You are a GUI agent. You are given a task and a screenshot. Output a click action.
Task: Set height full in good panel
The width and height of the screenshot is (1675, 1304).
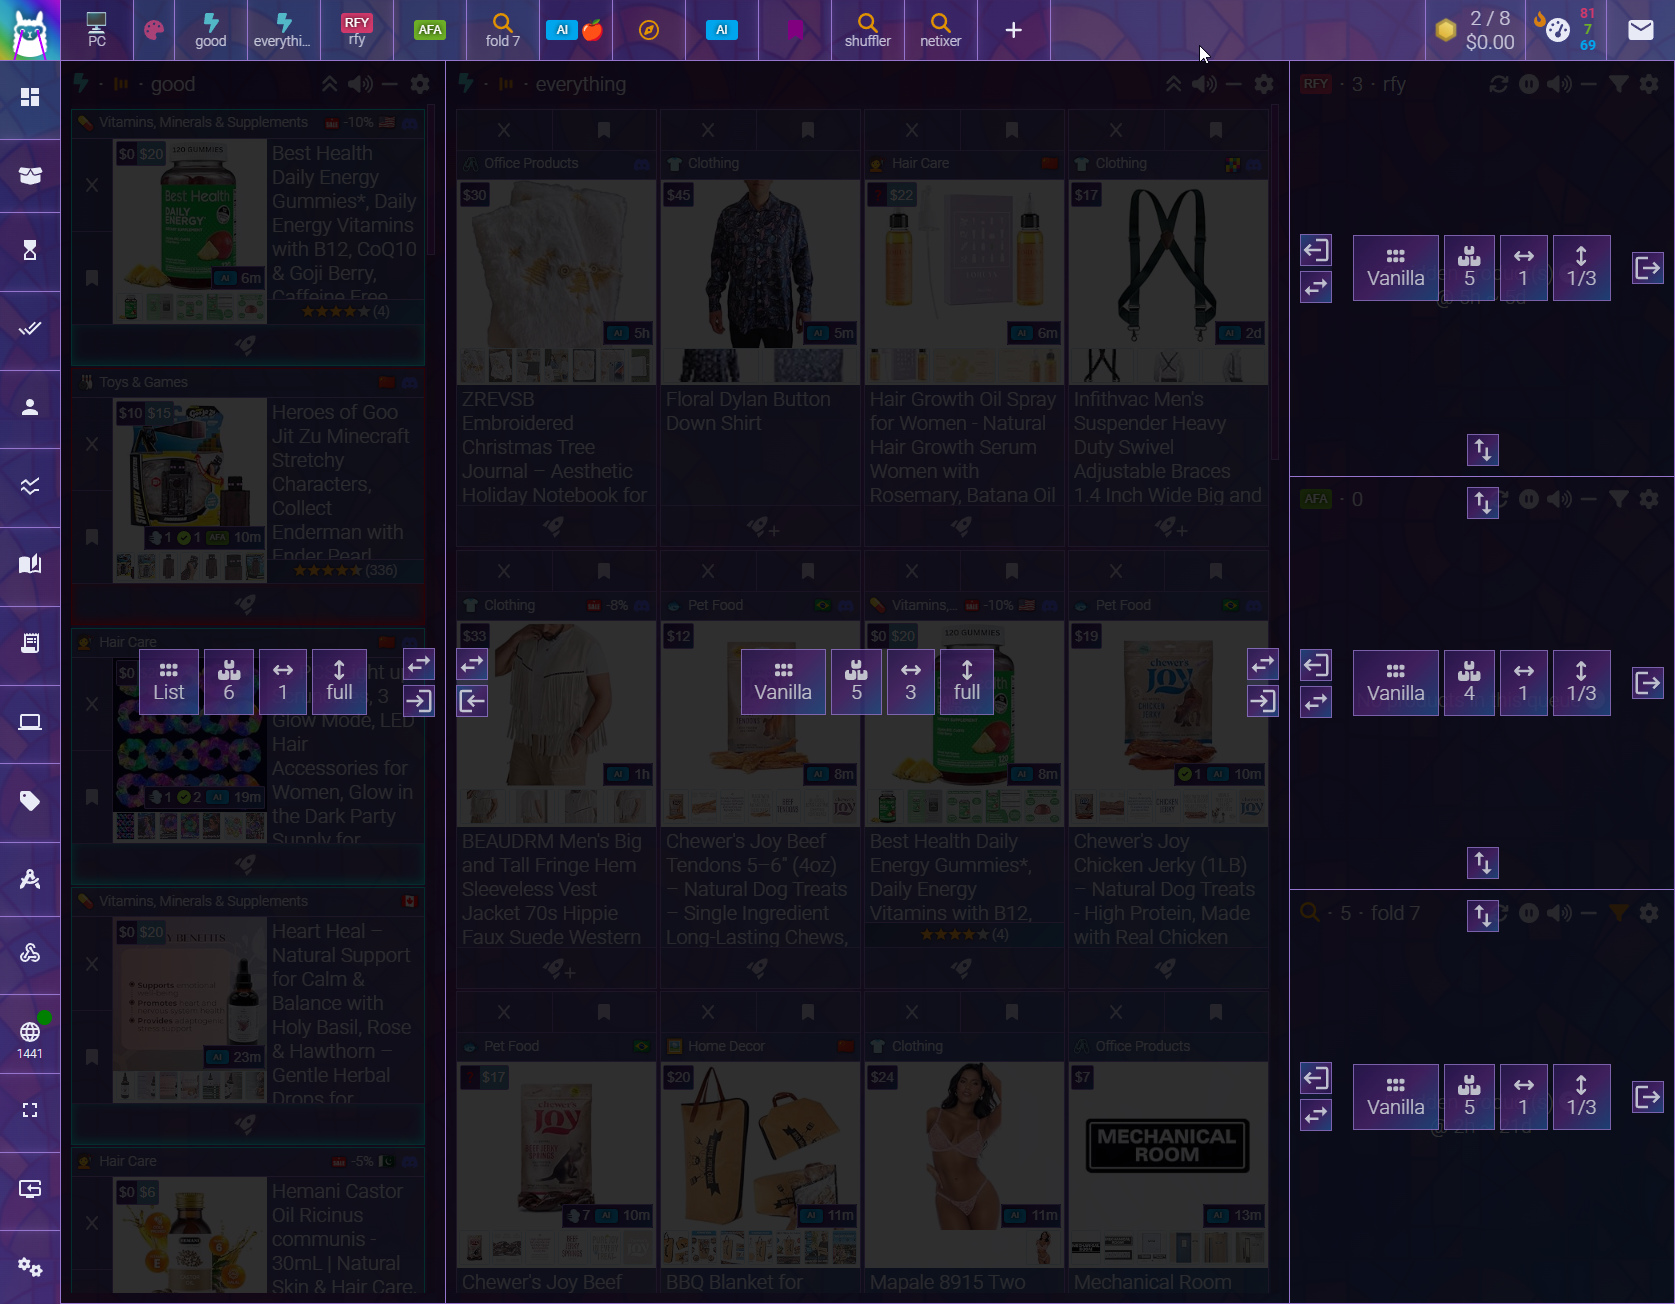coord(339,682)
